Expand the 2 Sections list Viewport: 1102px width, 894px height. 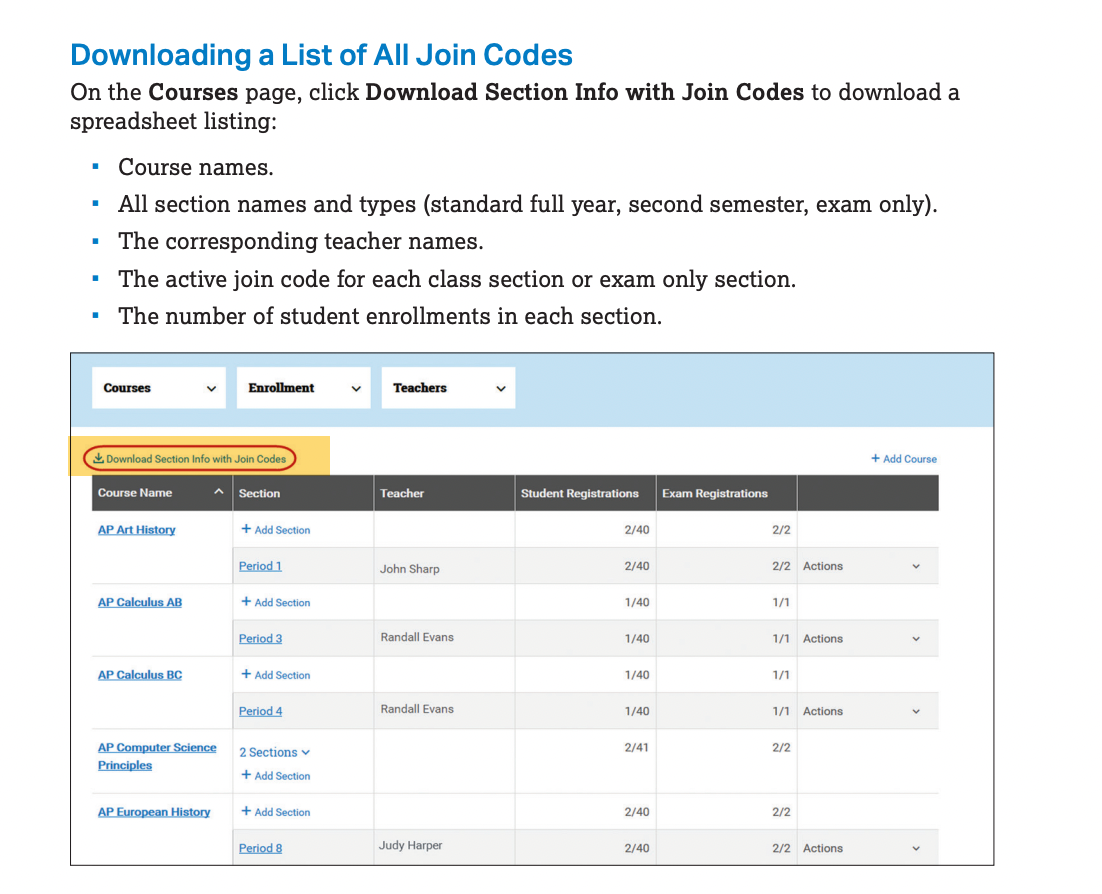(275, 752)
